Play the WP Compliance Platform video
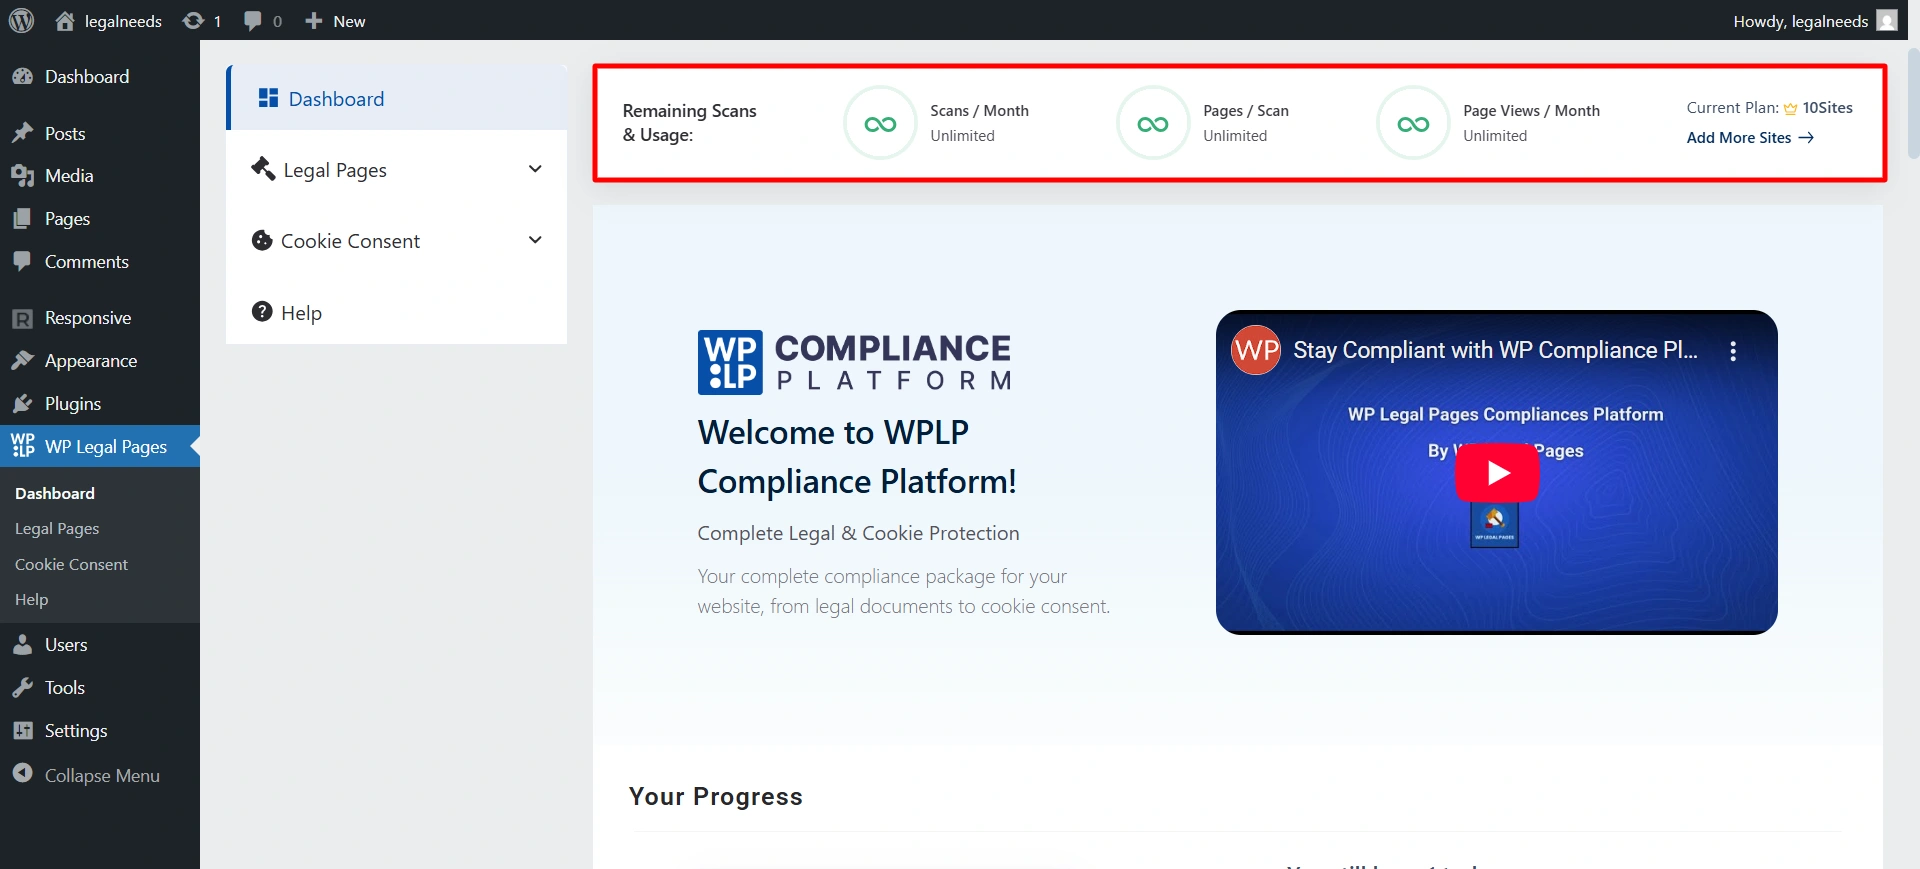The width and height of the screenshot is (1920, 869). coord(1496,473)
